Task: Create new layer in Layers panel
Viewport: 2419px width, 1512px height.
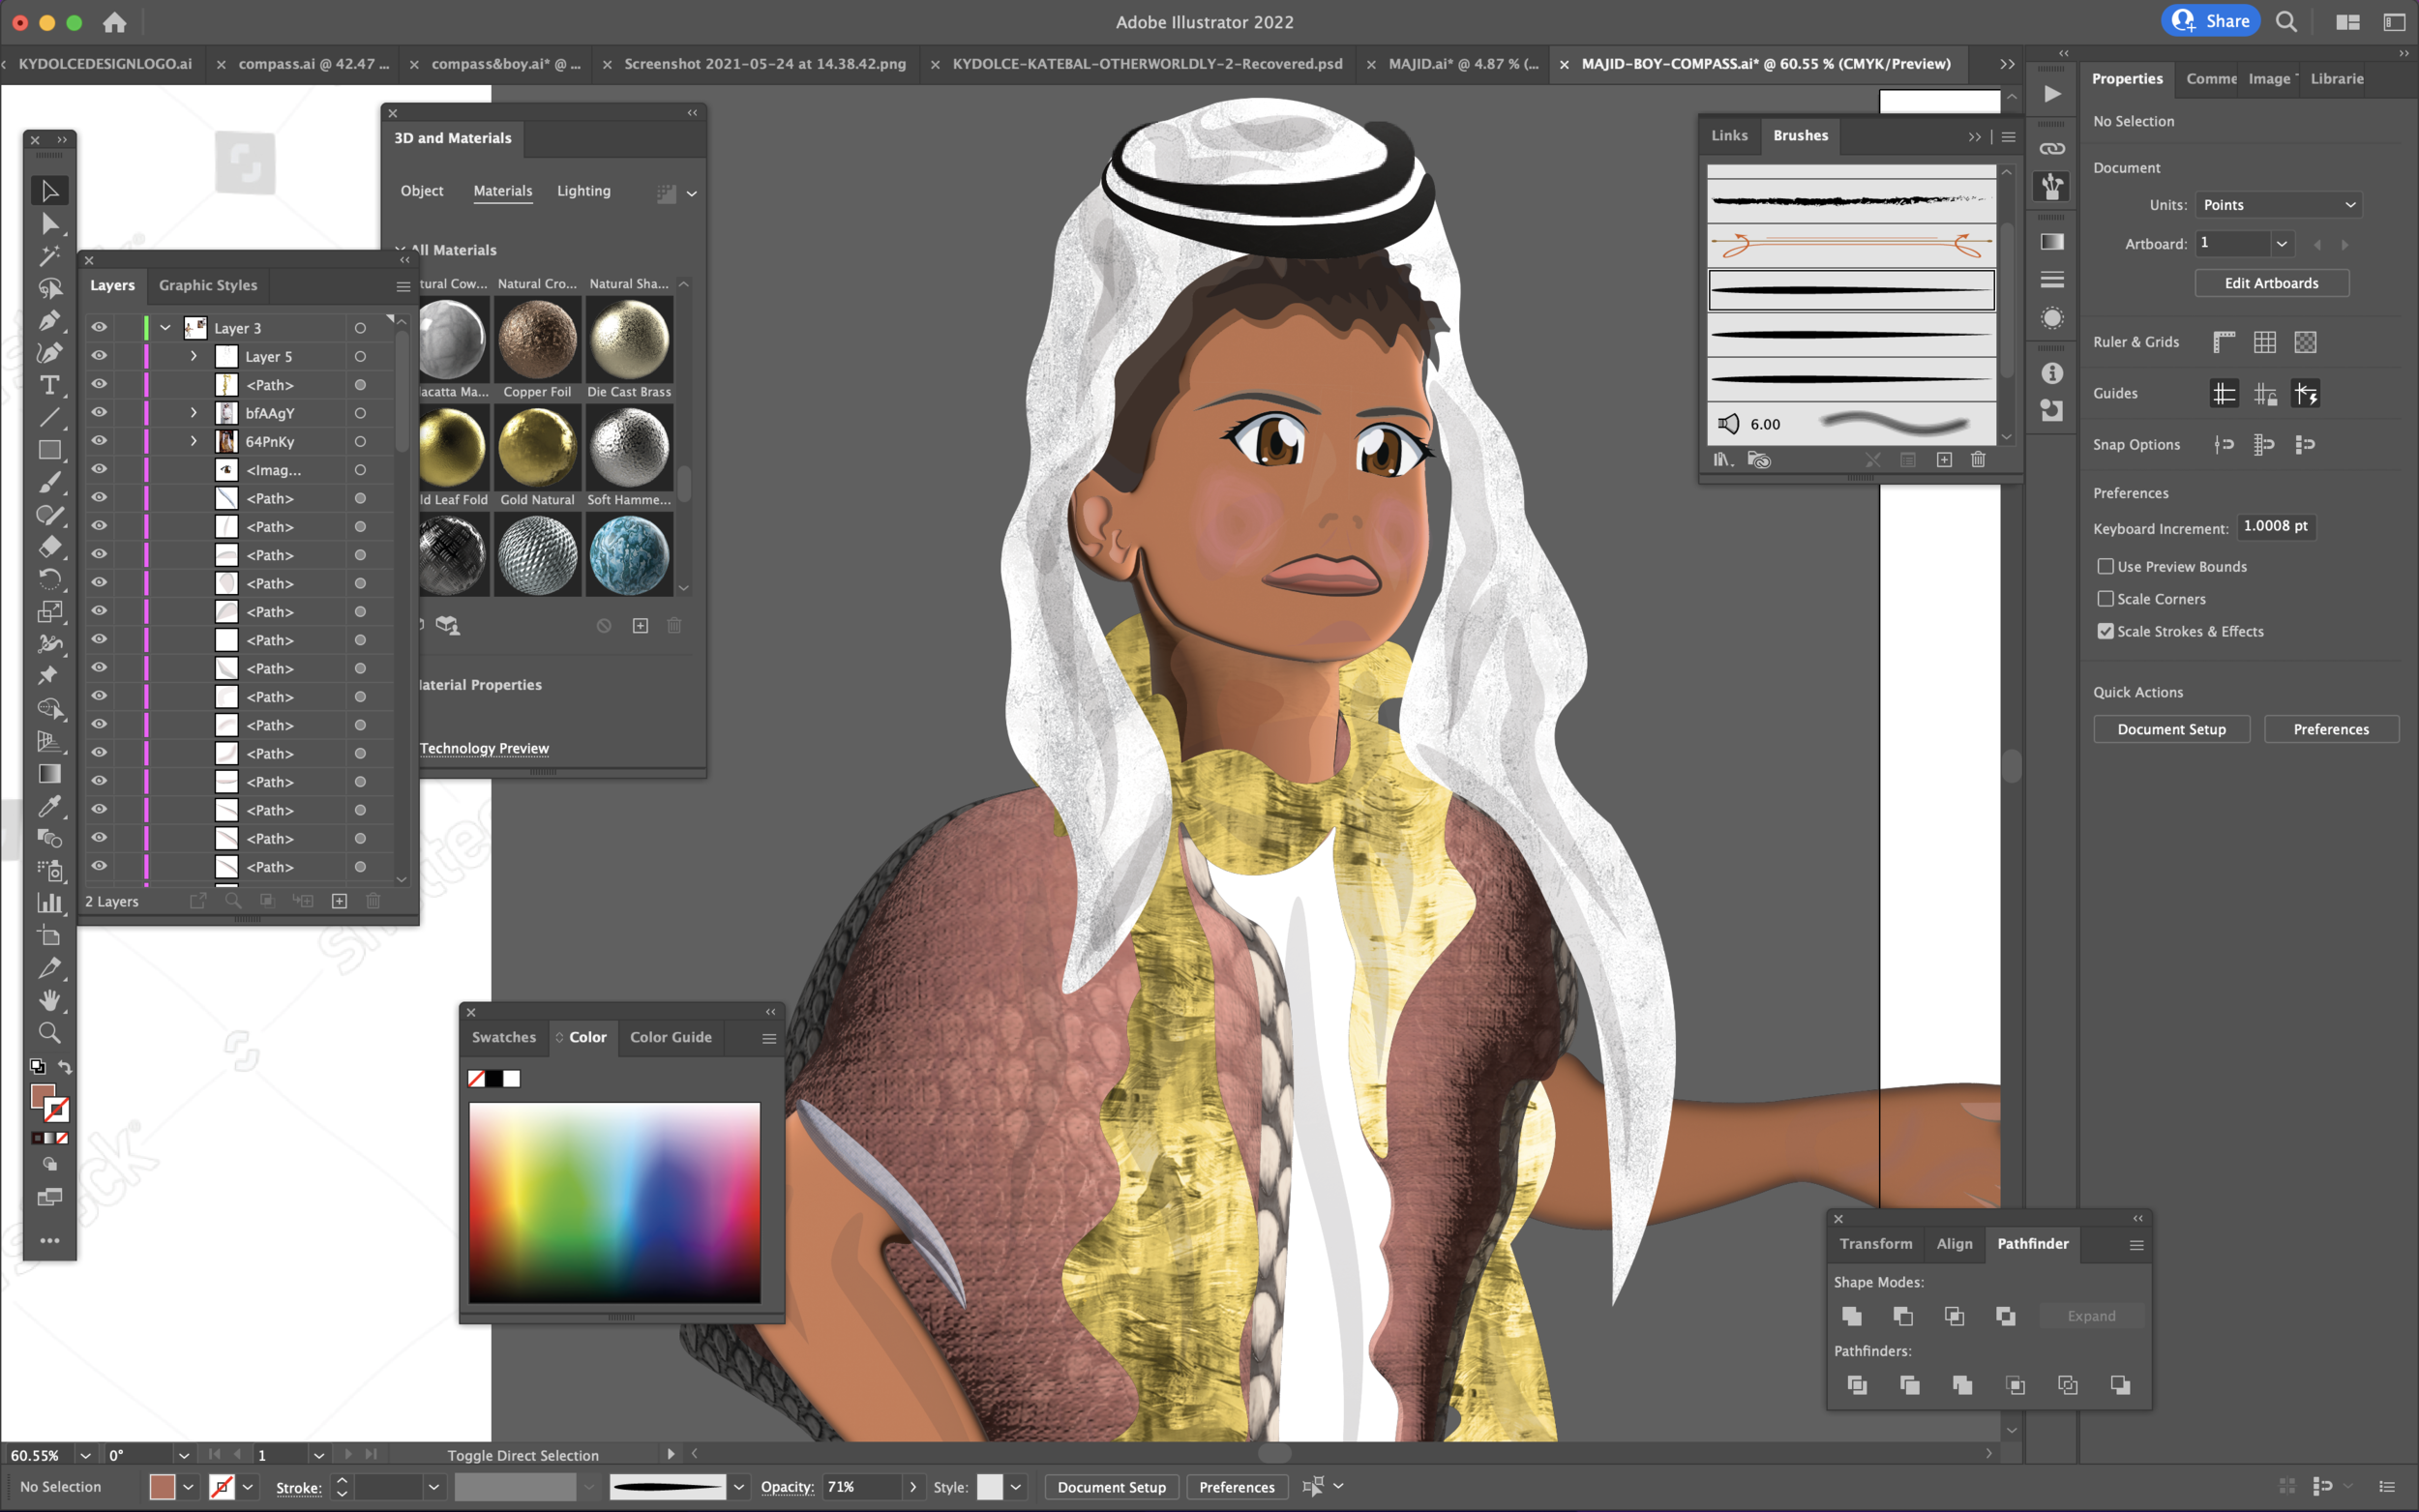Action: 339,901
